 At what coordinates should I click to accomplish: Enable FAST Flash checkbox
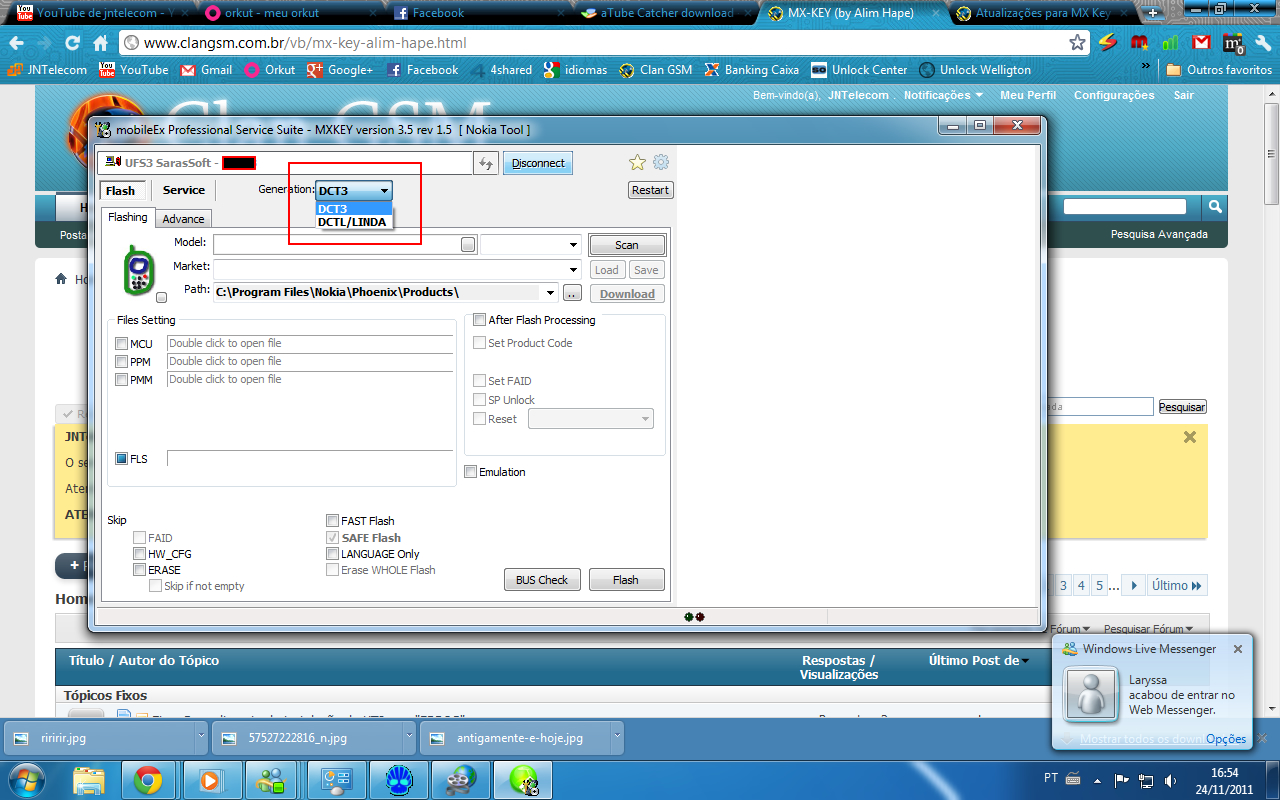pos(332,521)
